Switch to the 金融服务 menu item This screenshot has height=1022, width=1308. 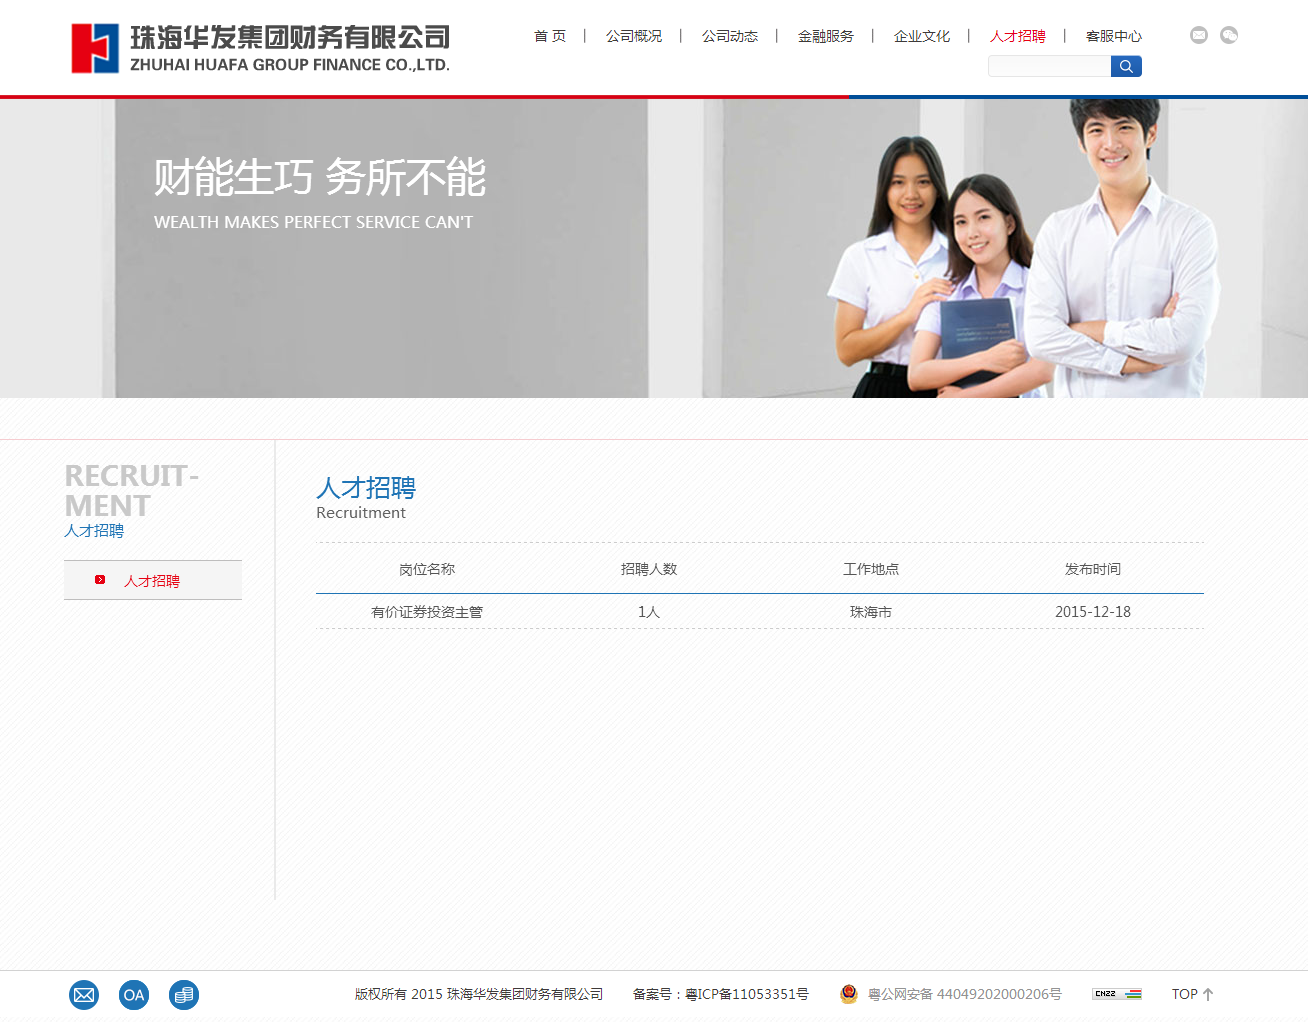825,36
